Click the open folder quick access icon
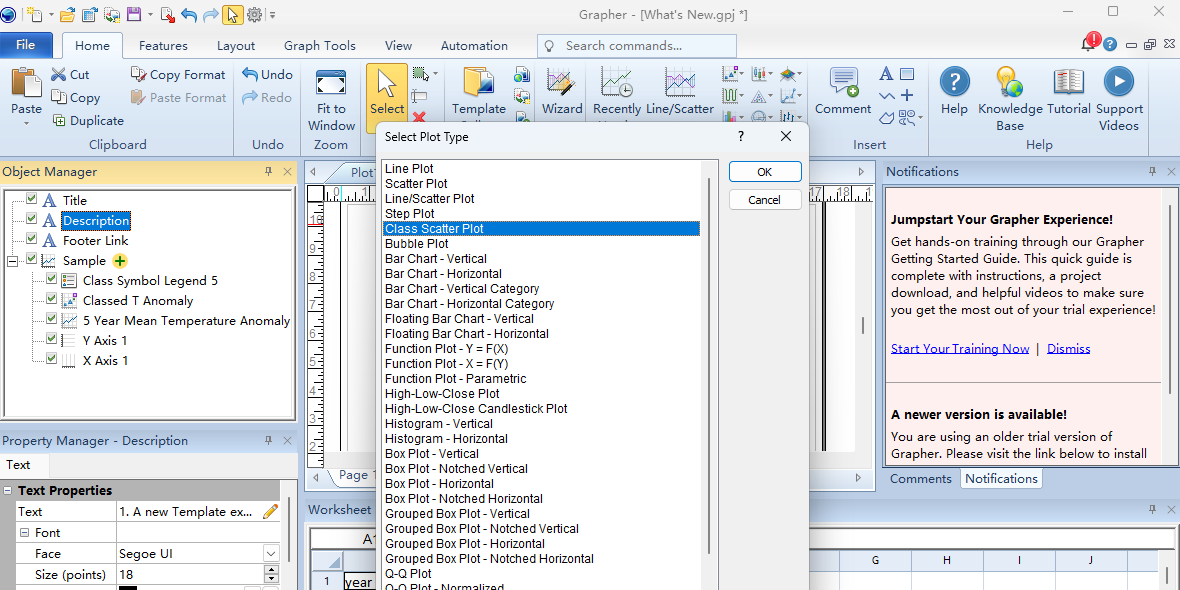The image size is (1180, 590). click(x=67, y=14)
